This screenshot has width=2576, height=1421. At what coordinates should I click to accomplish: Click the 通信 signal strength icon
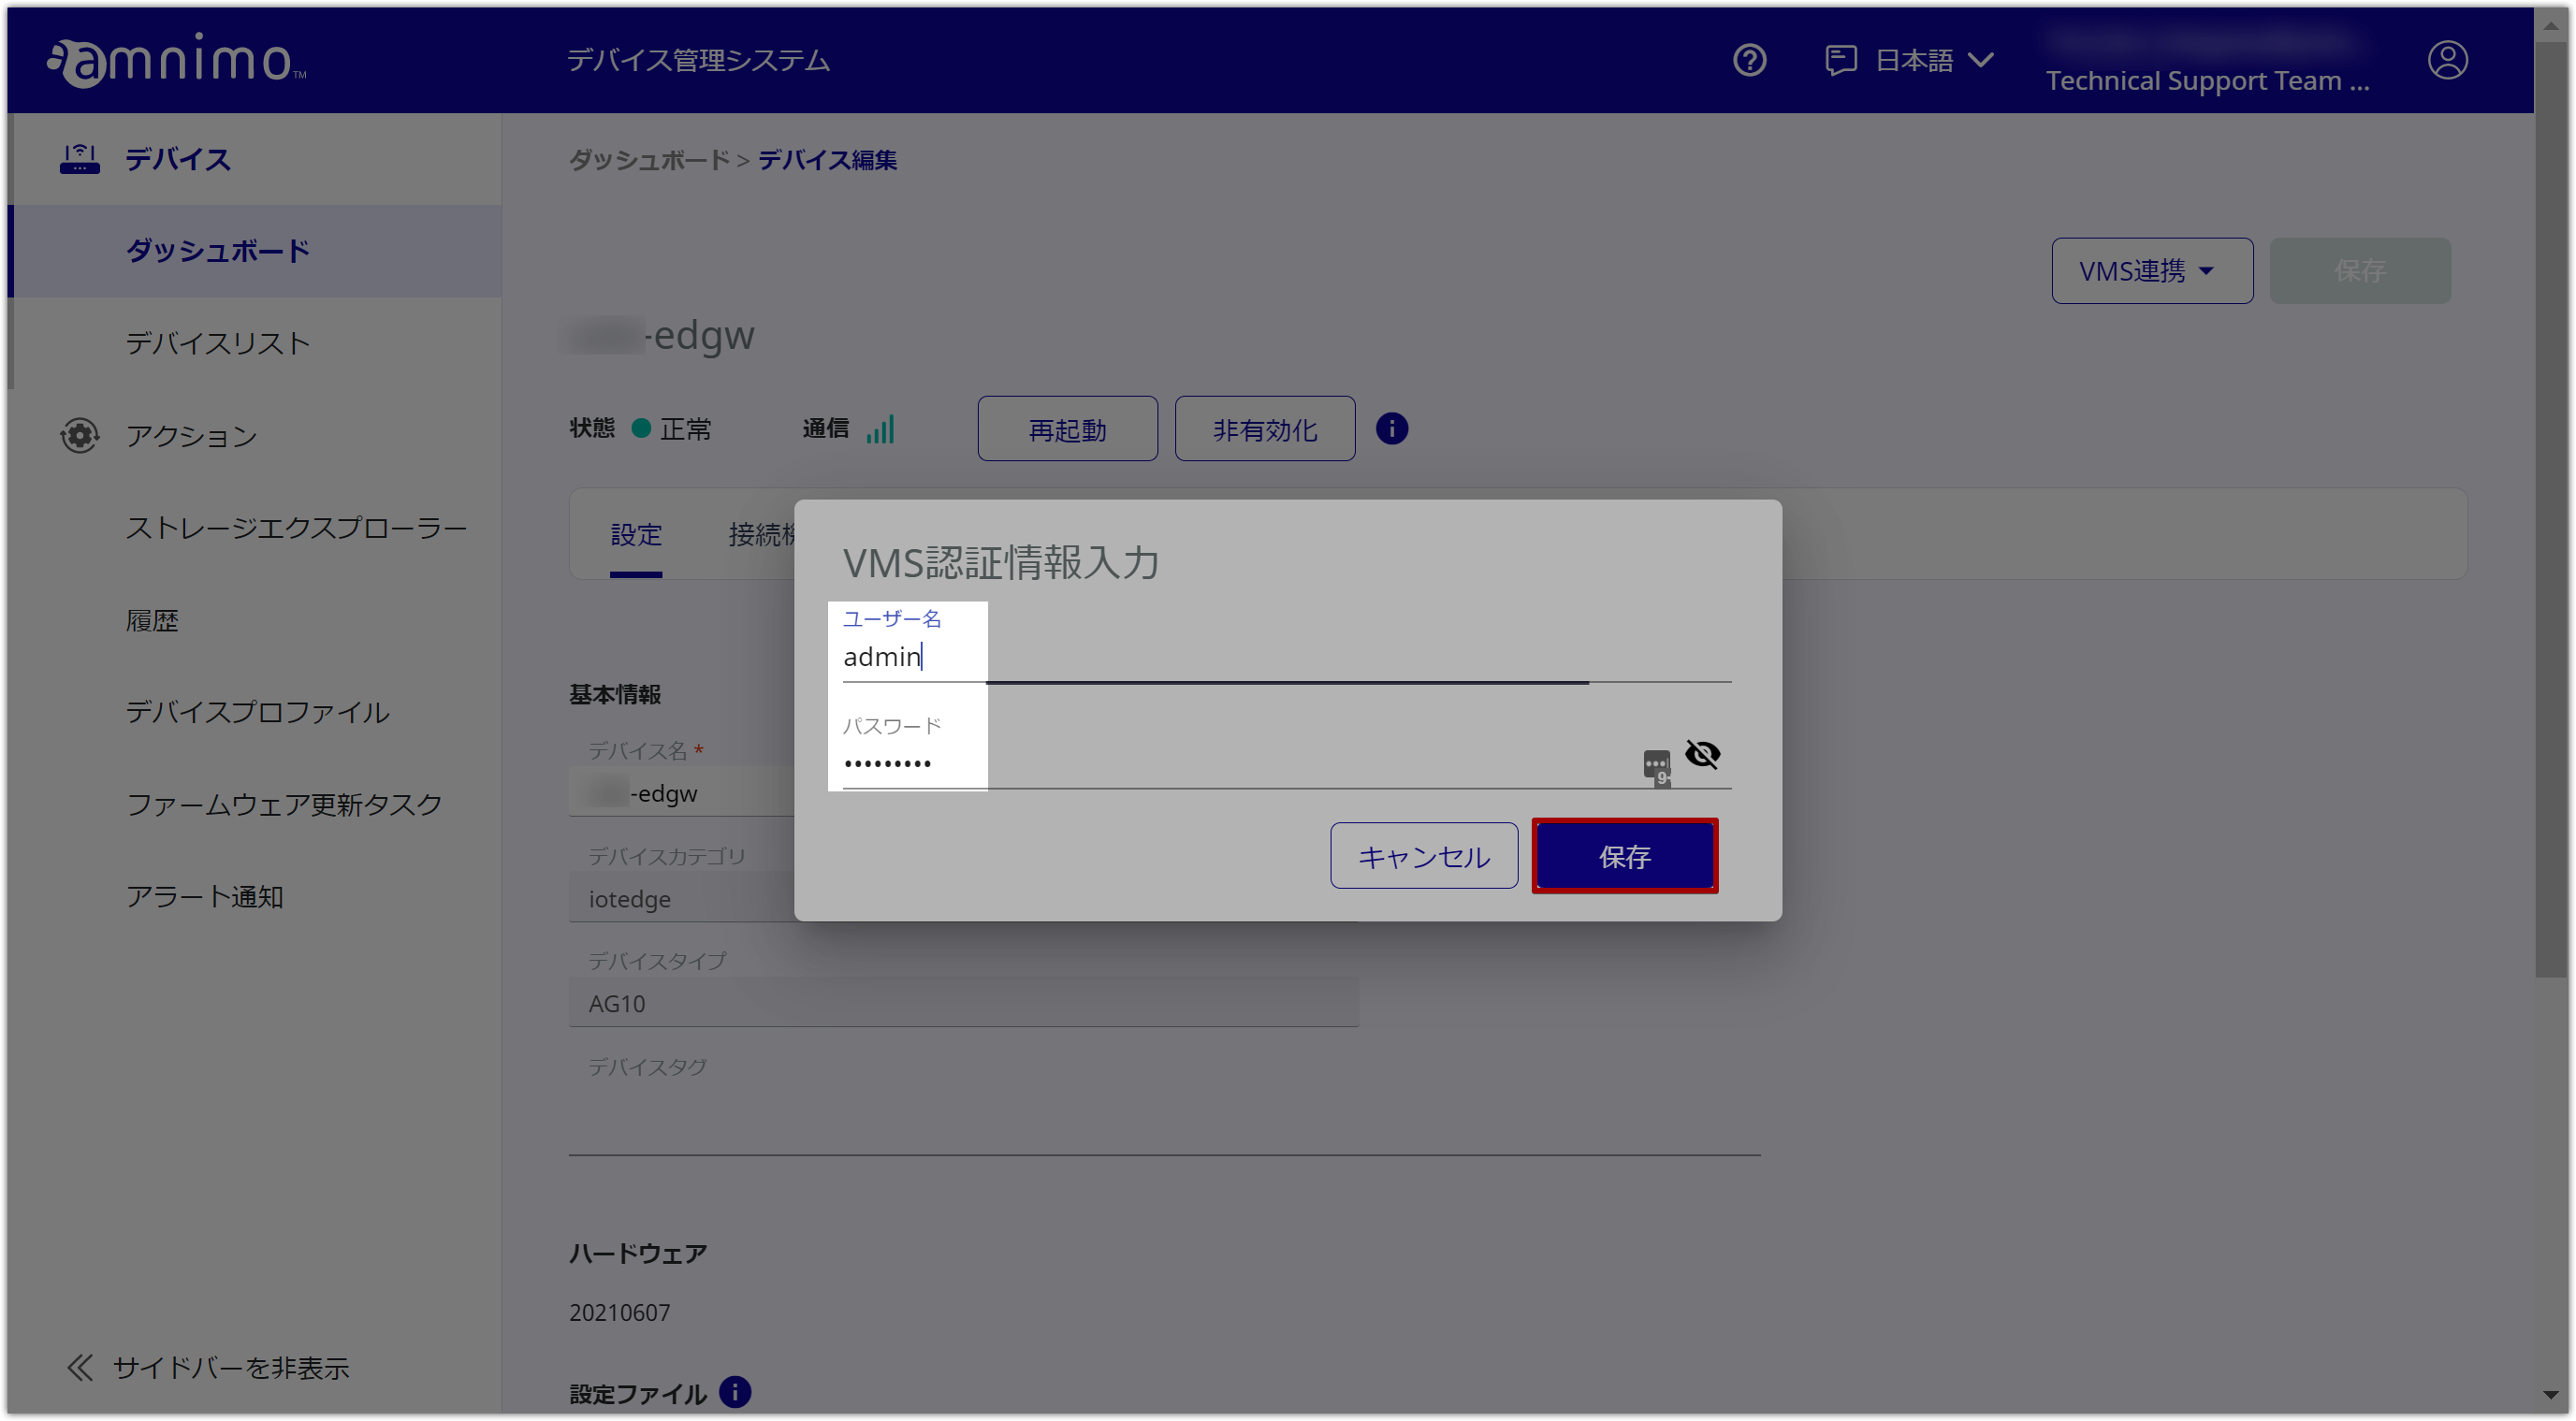pyautogui.click(x=880, y=429)
